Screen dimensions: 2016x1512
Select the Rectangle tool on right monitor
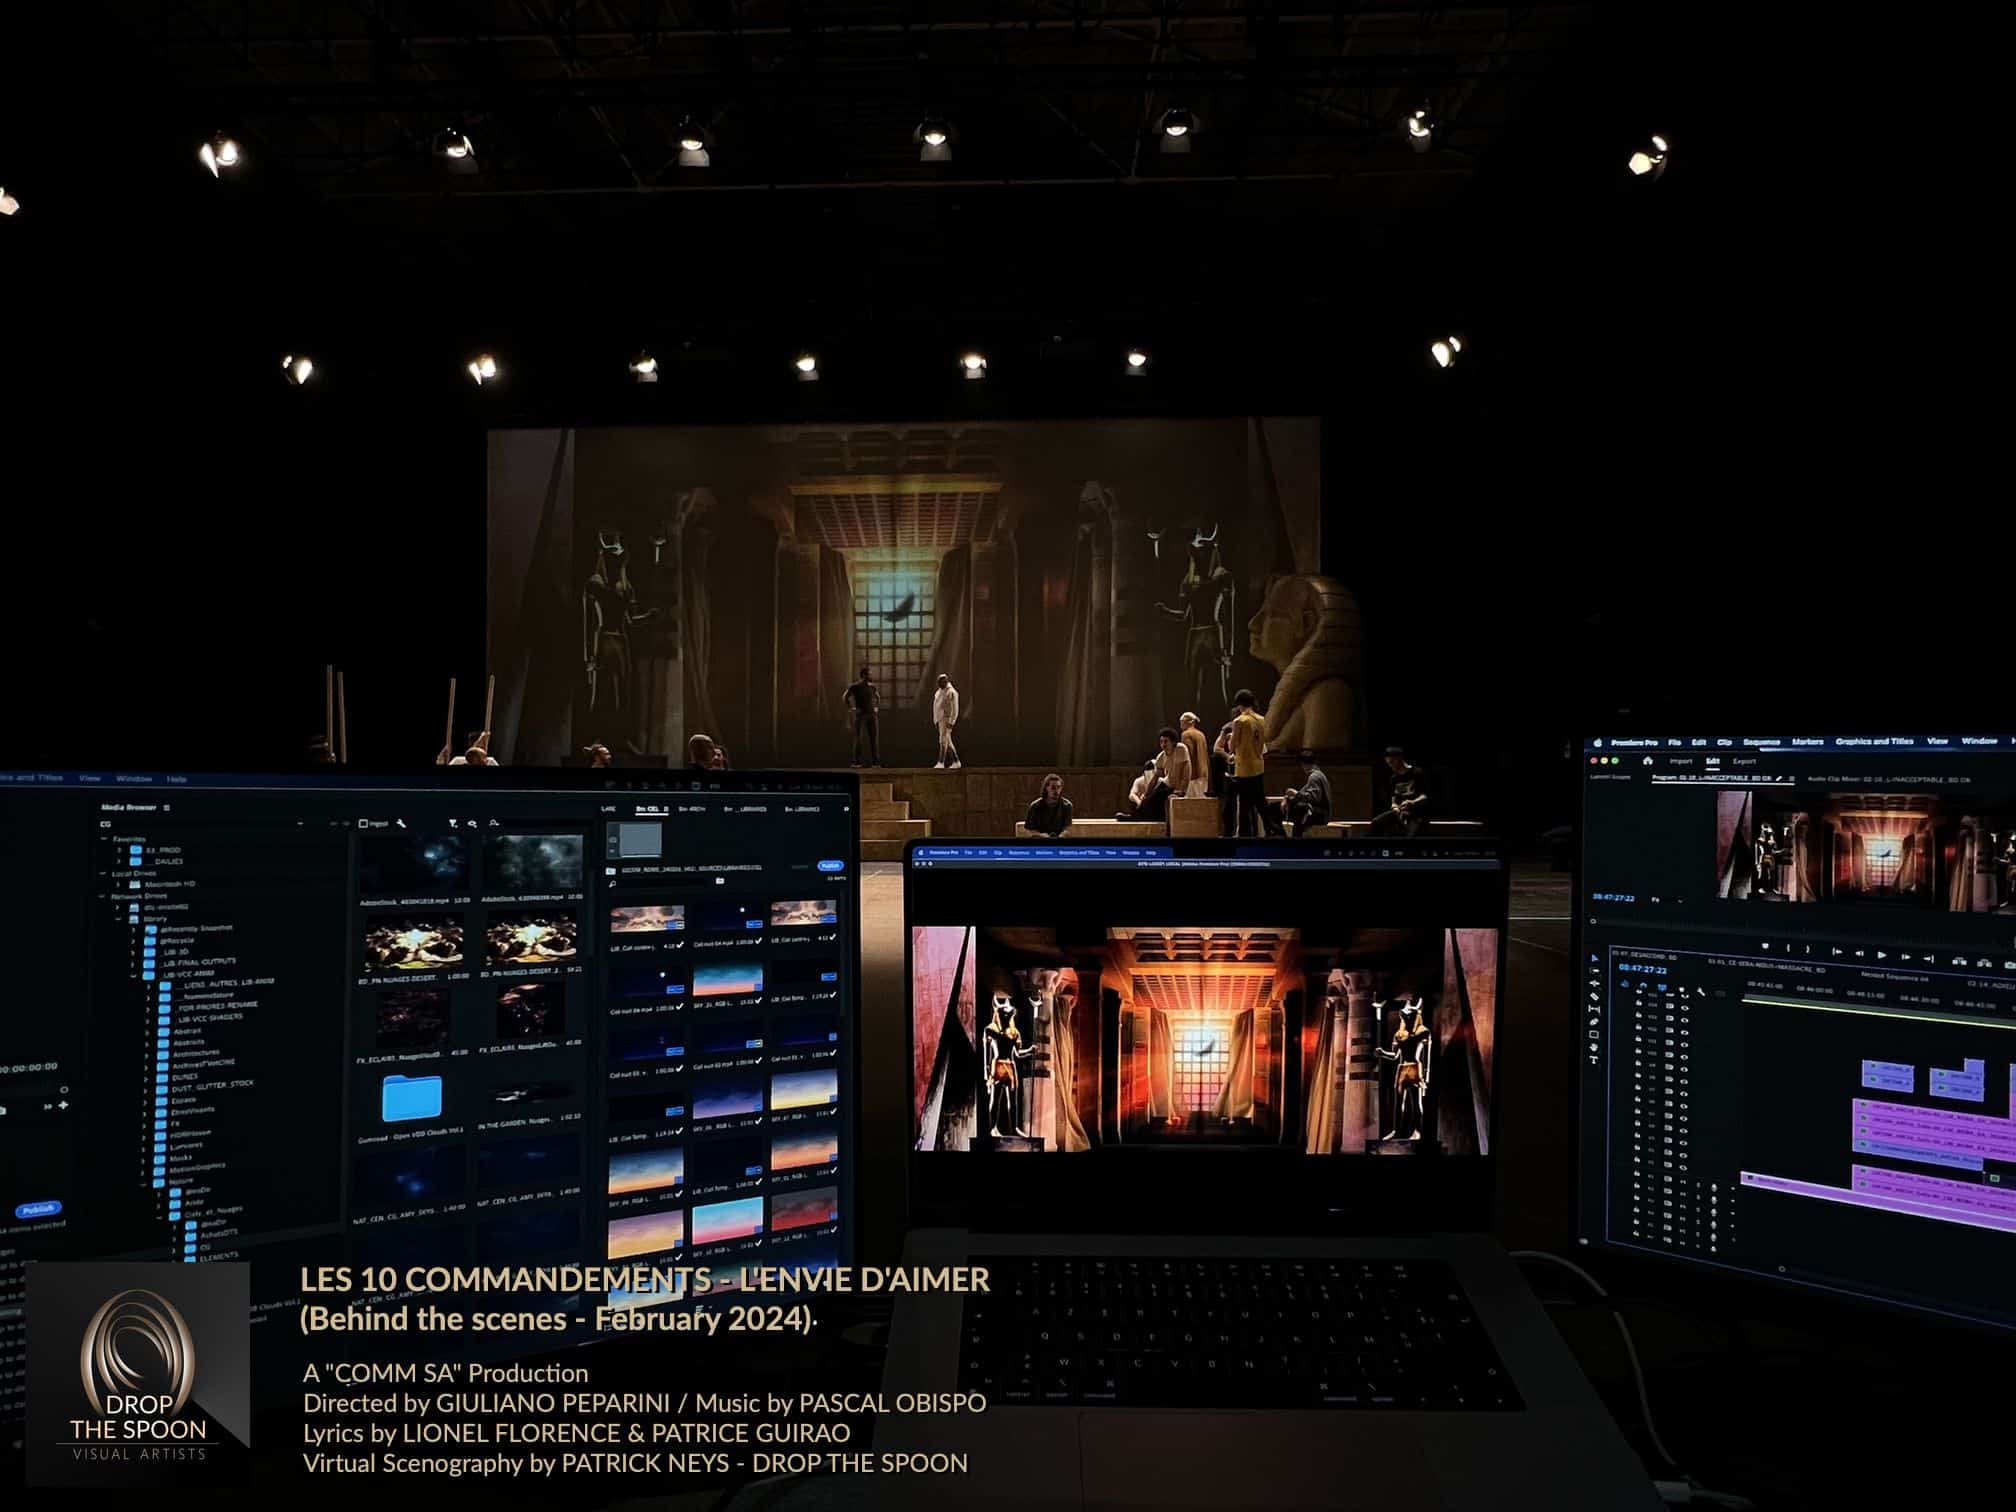pyautogui.click(x=1594, y=1035)
